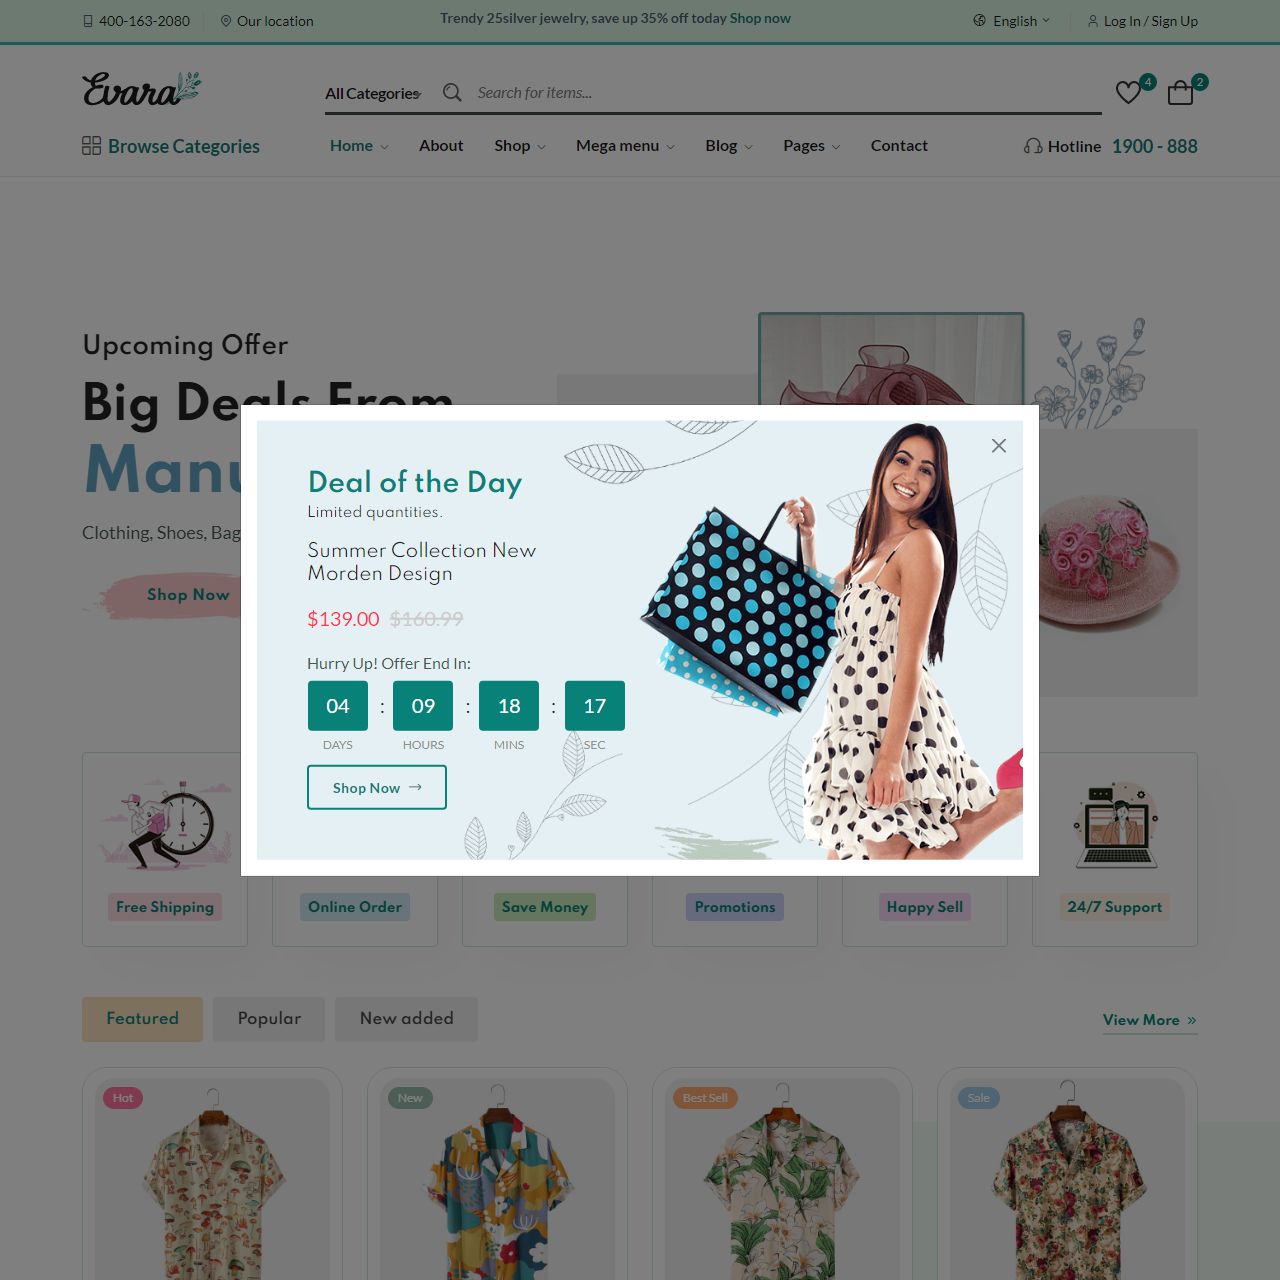The height and width of the screenshot is (1280, 1280).
Task: Click Shop Now button in the popup
Action: [377, 788]
